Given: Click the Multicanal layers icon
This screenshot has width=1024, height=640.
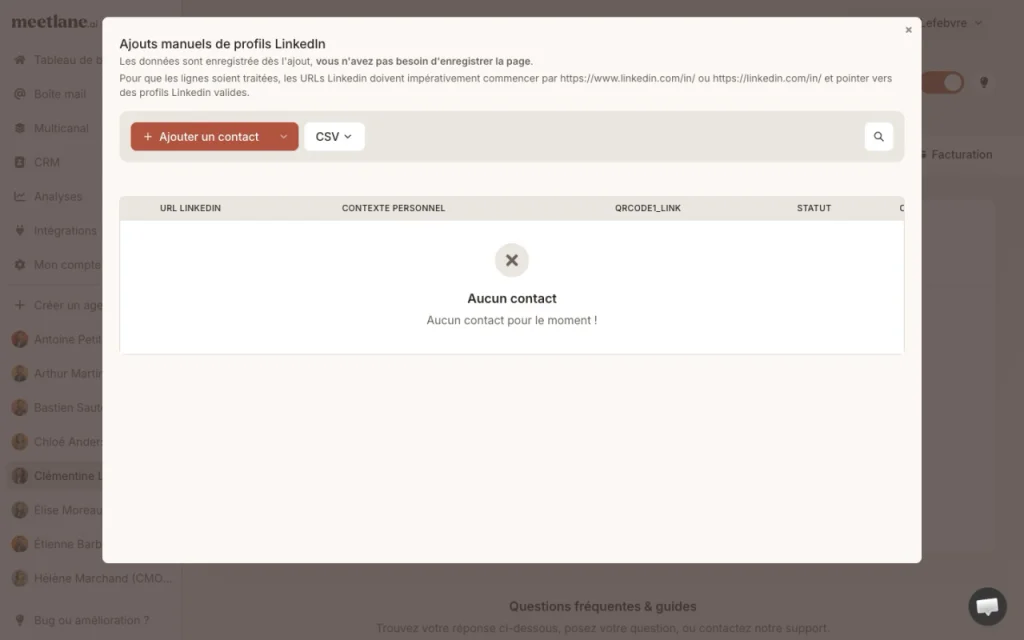Looking at the screenshot, I should [x=20, y=128].
